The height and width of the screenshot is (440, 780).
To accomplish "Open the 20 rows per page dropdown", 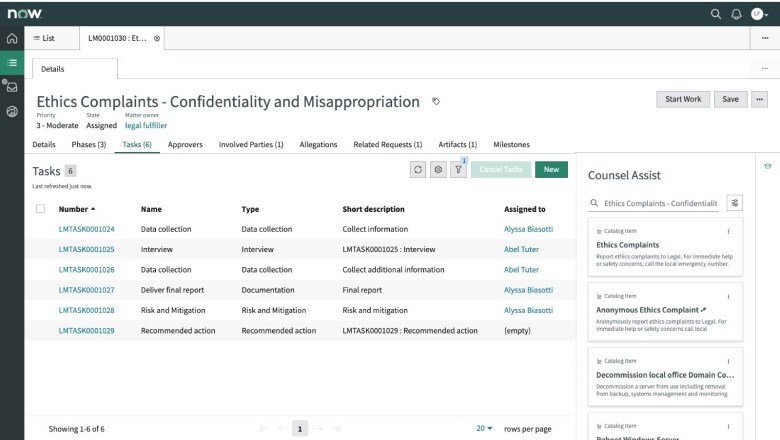I will (484, 428).
